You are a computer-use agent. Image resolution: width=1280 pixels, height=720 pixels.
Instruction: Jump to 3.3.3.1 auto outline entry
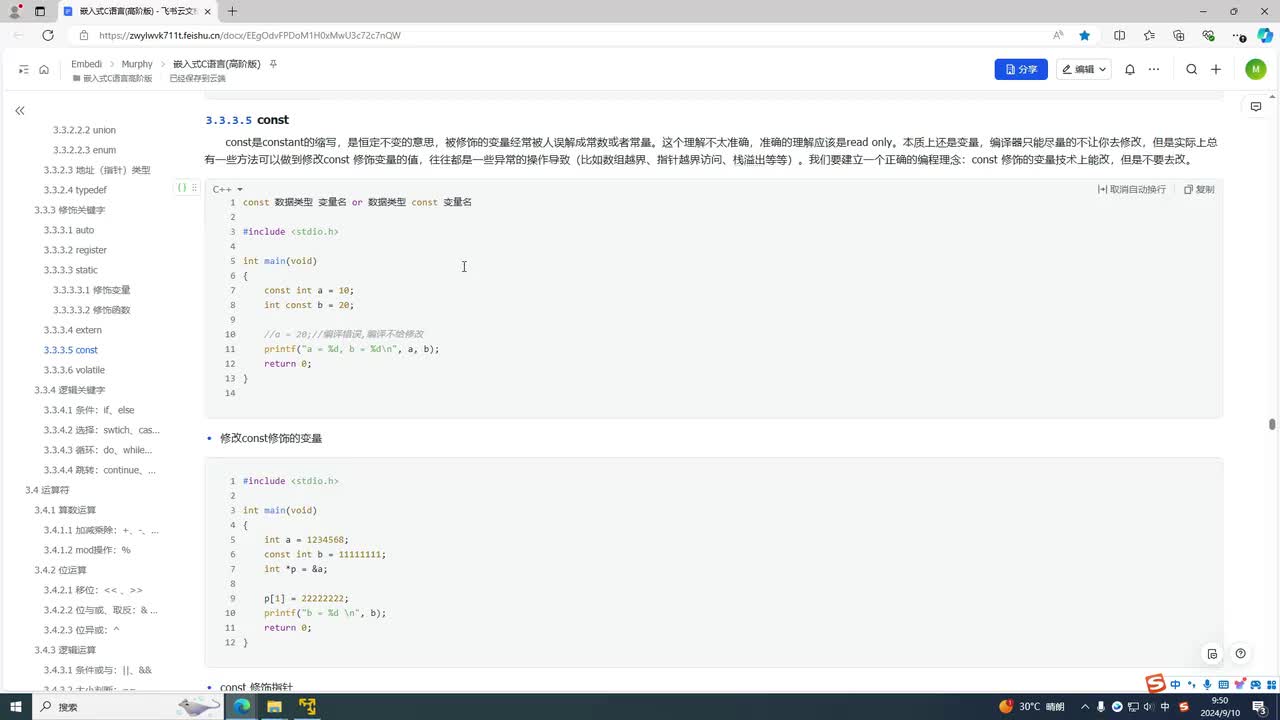68,230
